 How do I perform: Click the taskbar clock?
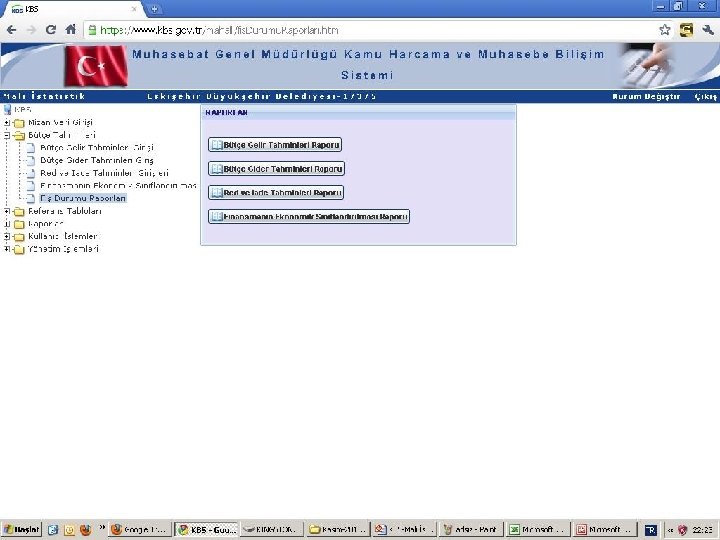coord(703,530)
